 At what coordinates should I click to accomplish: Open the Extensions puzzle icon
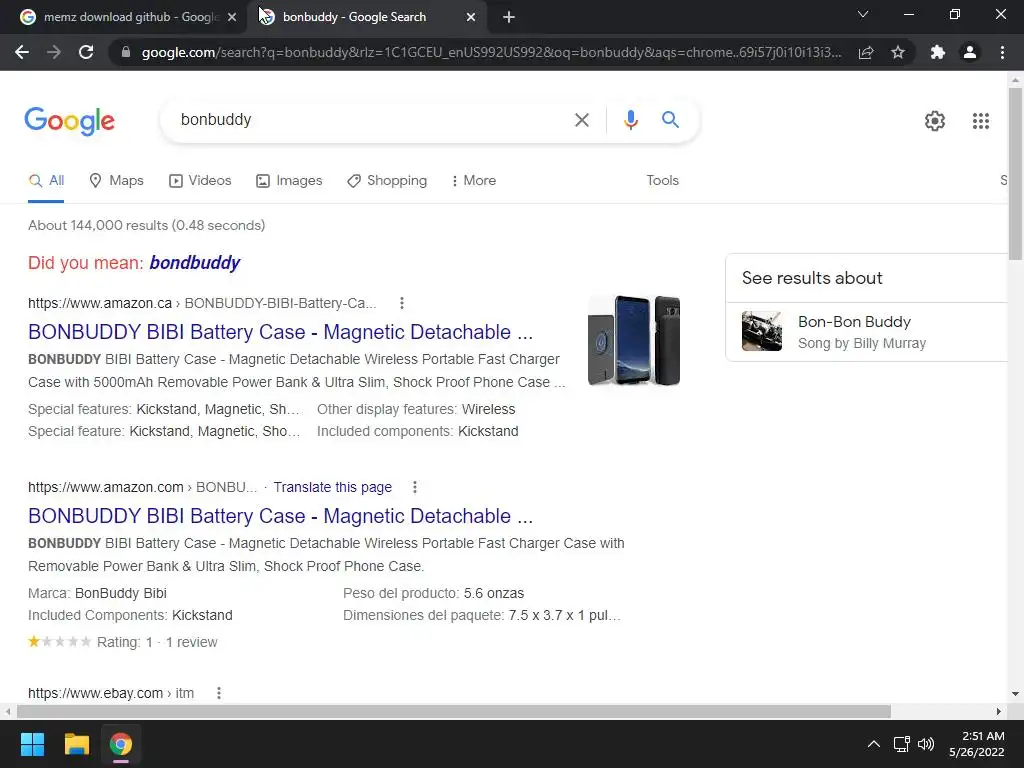click(x=938, y=52)
